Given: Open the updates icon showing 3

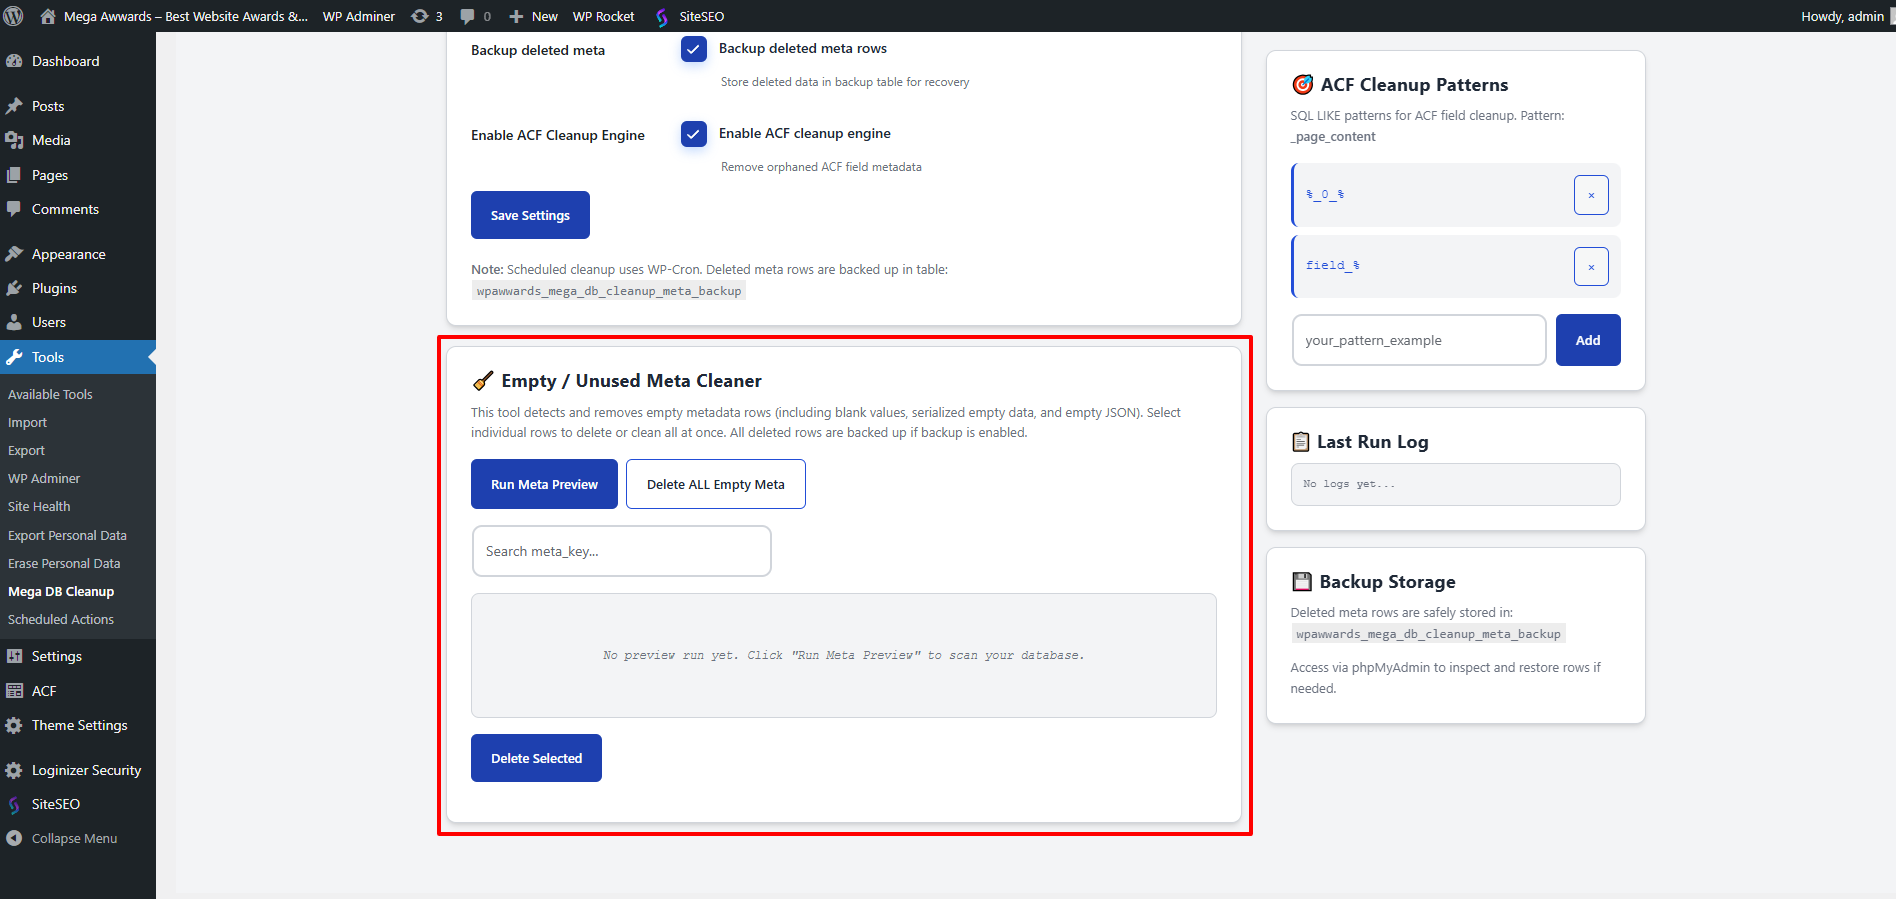Looking at the screenshot, I should [420, 16].
